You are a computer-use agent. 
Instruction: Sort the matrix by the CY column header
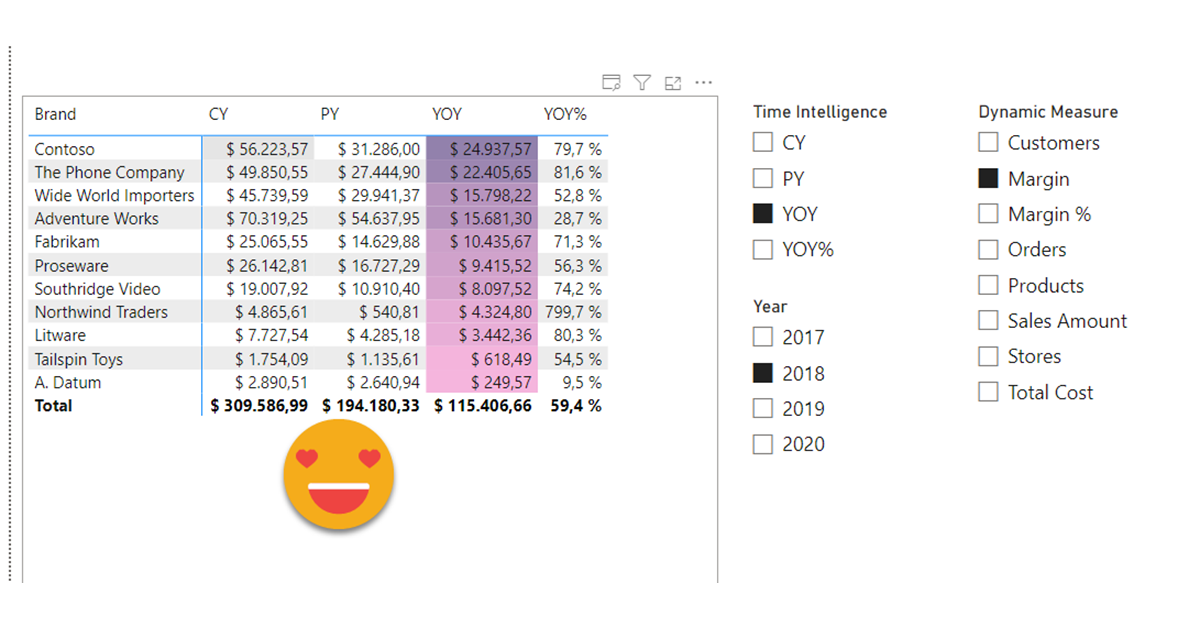pos(218,114)
